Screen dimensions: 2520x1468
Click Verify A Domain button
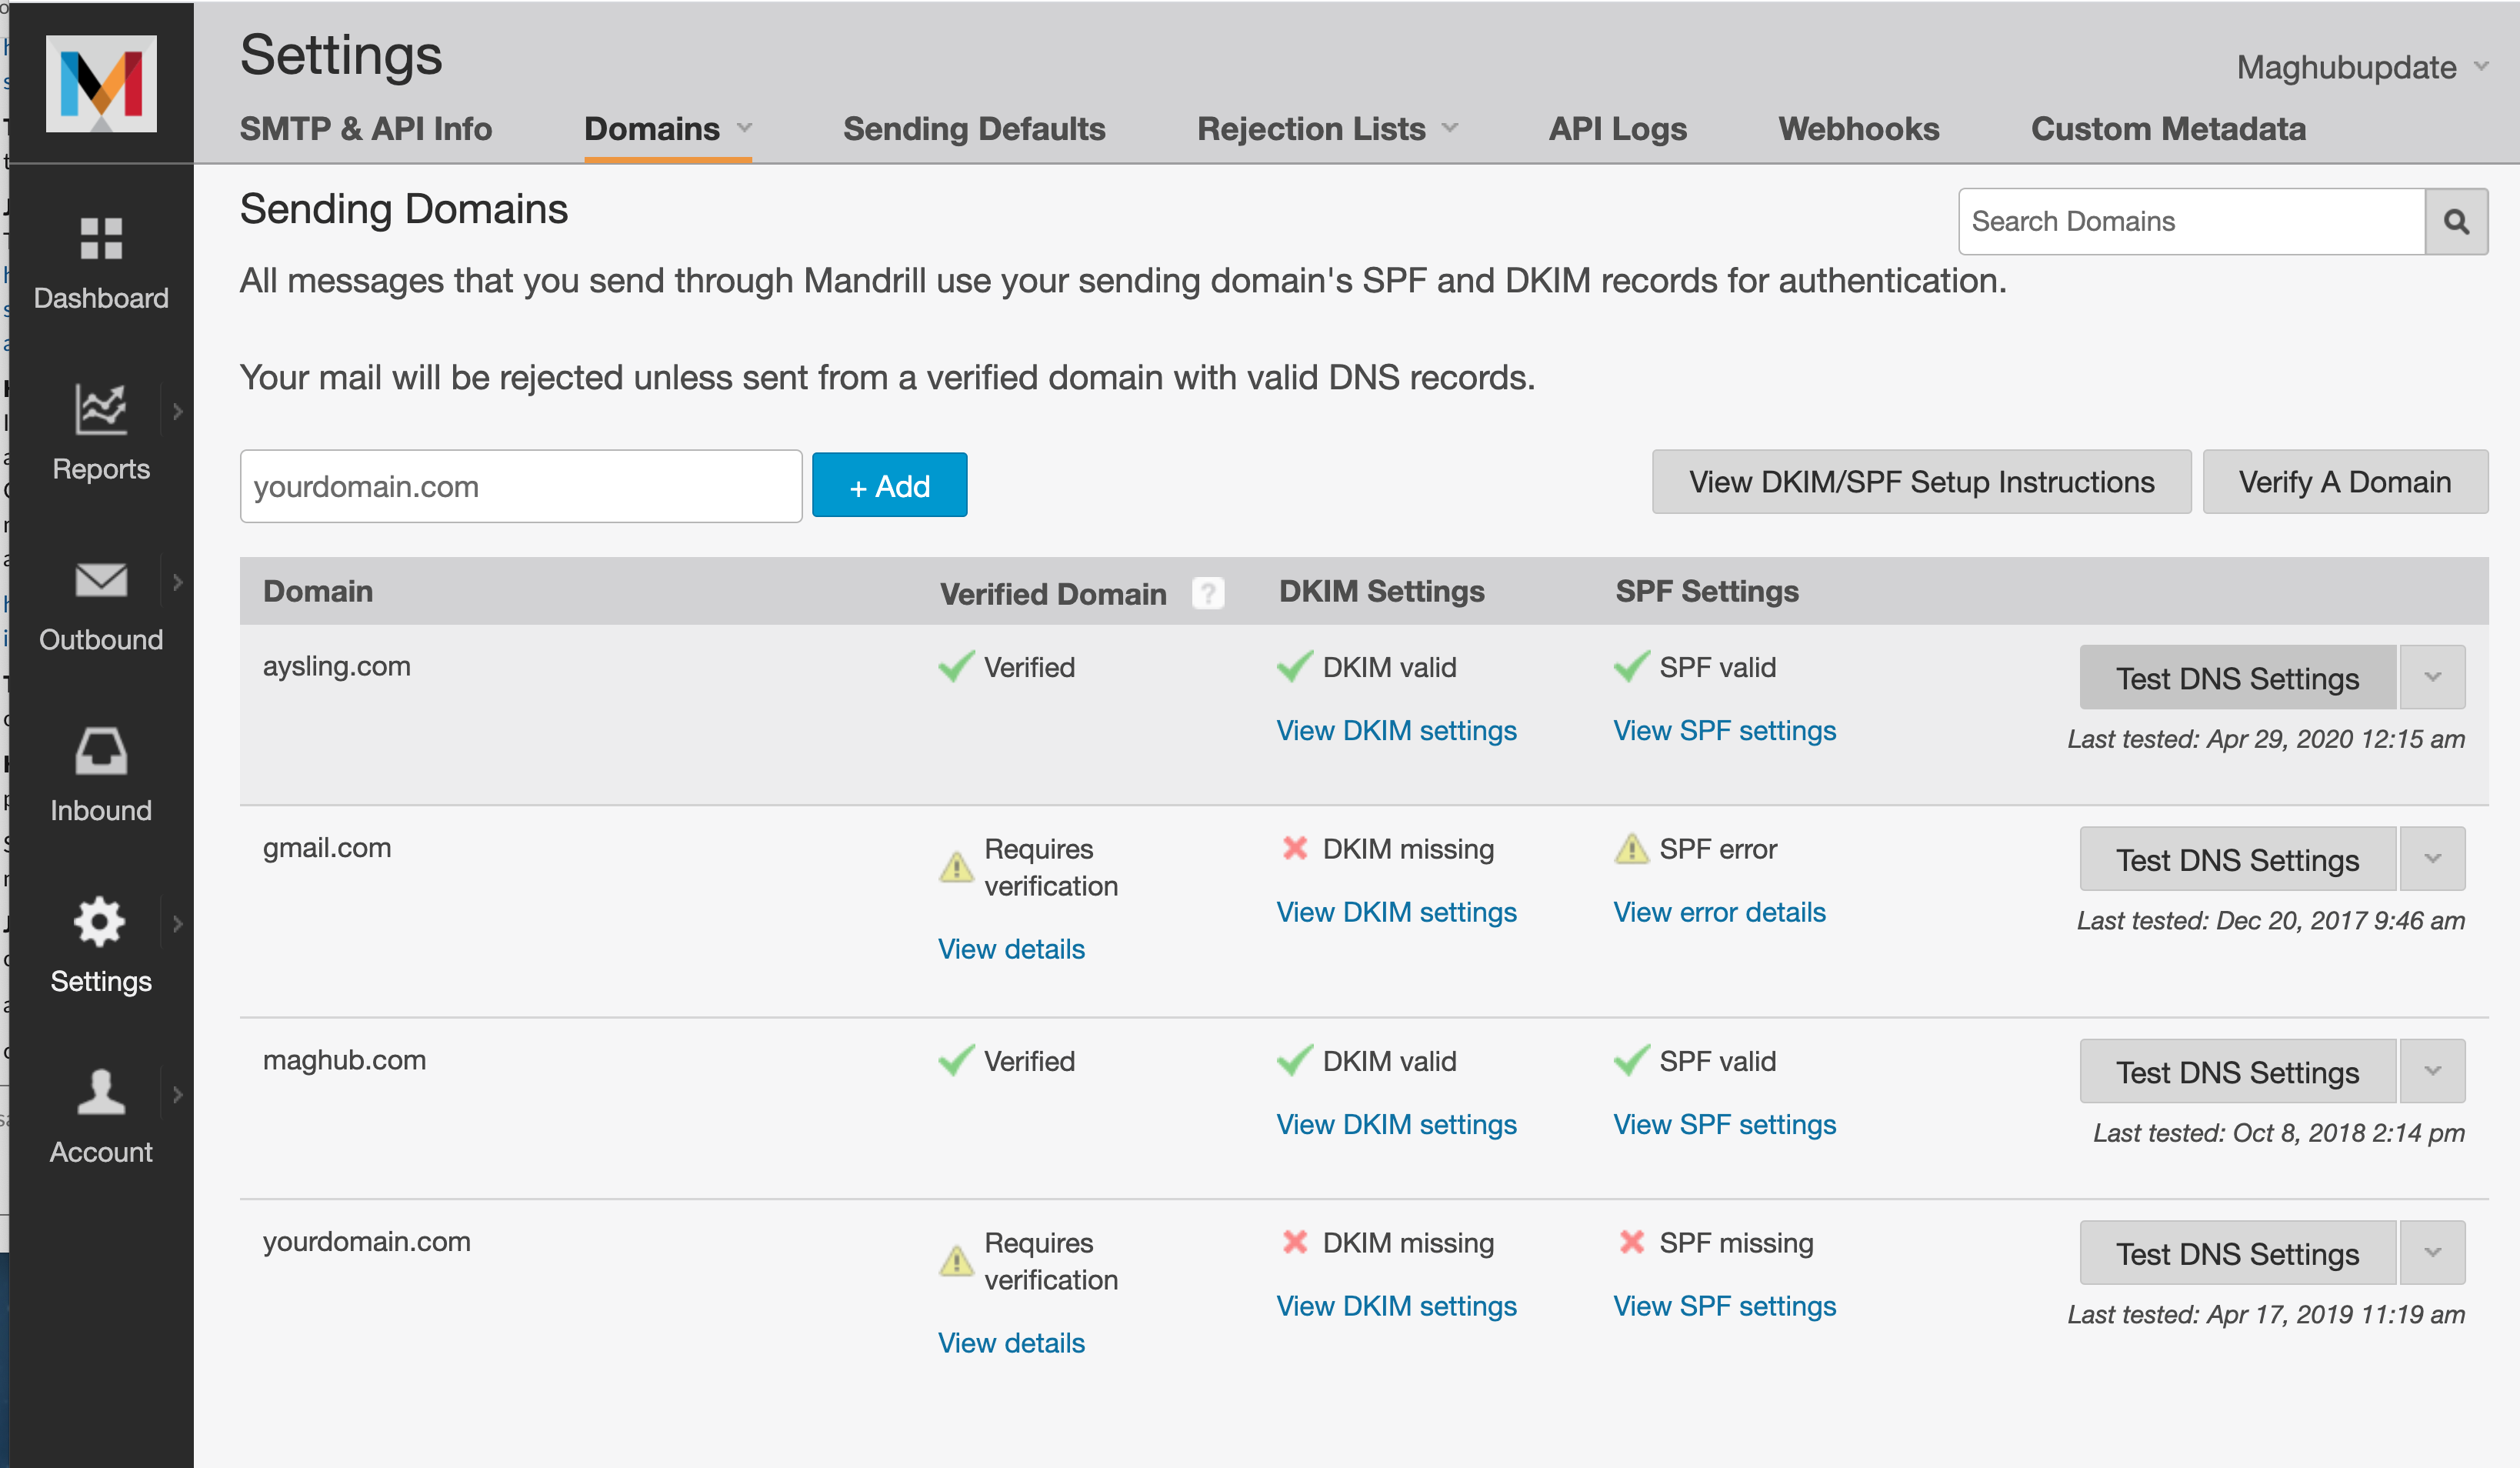point(2345,482)
